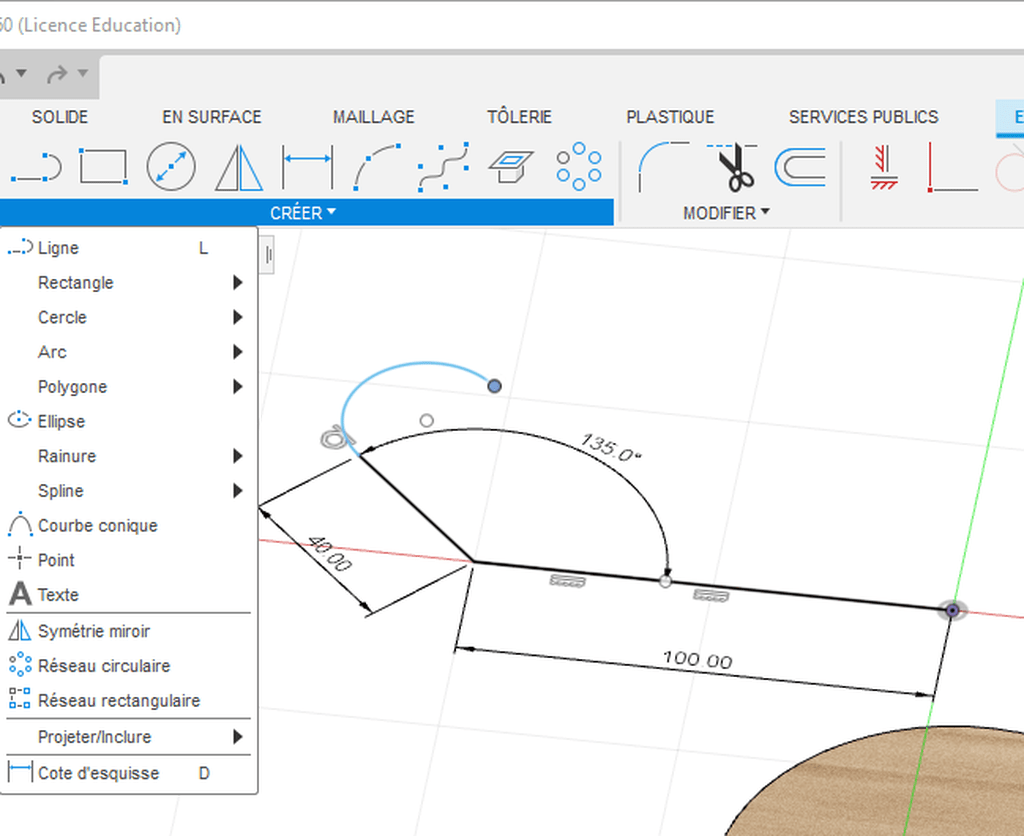Click the 100.00 dimension value
Image resolution: width=1024 pixels, height=836 pixels.
pyautogui.click(x=697, y=660)
